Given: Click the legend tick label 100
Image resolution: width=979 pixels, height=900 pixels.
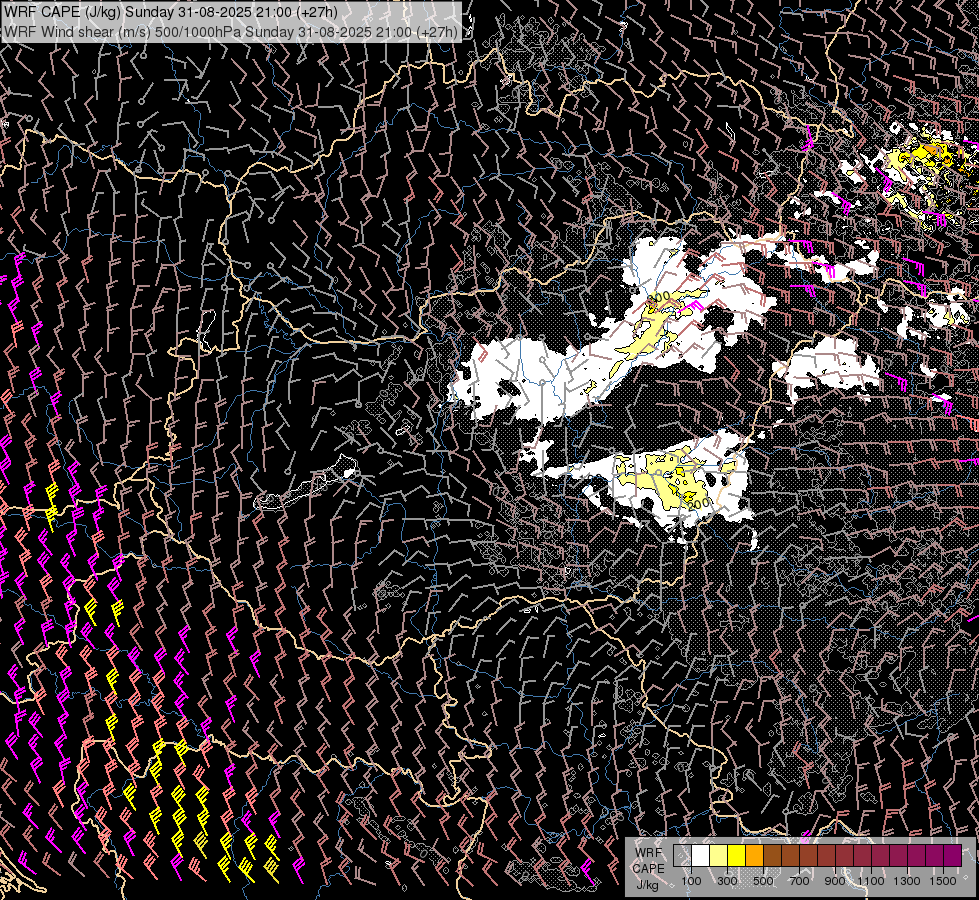Looking at the screenshot, I should pos(691,881).
